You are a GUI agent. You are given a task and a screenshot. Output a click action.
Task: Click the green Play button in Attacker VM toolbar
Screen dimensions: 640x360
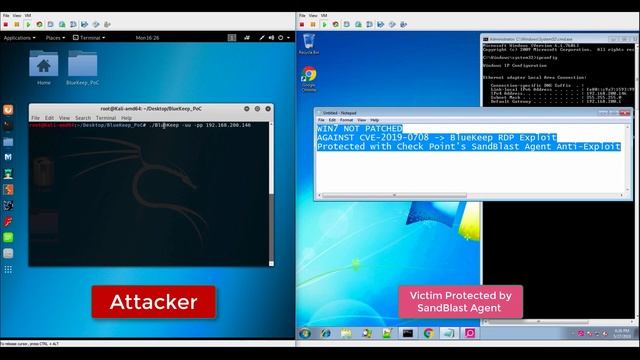click(x=28, y=25)
